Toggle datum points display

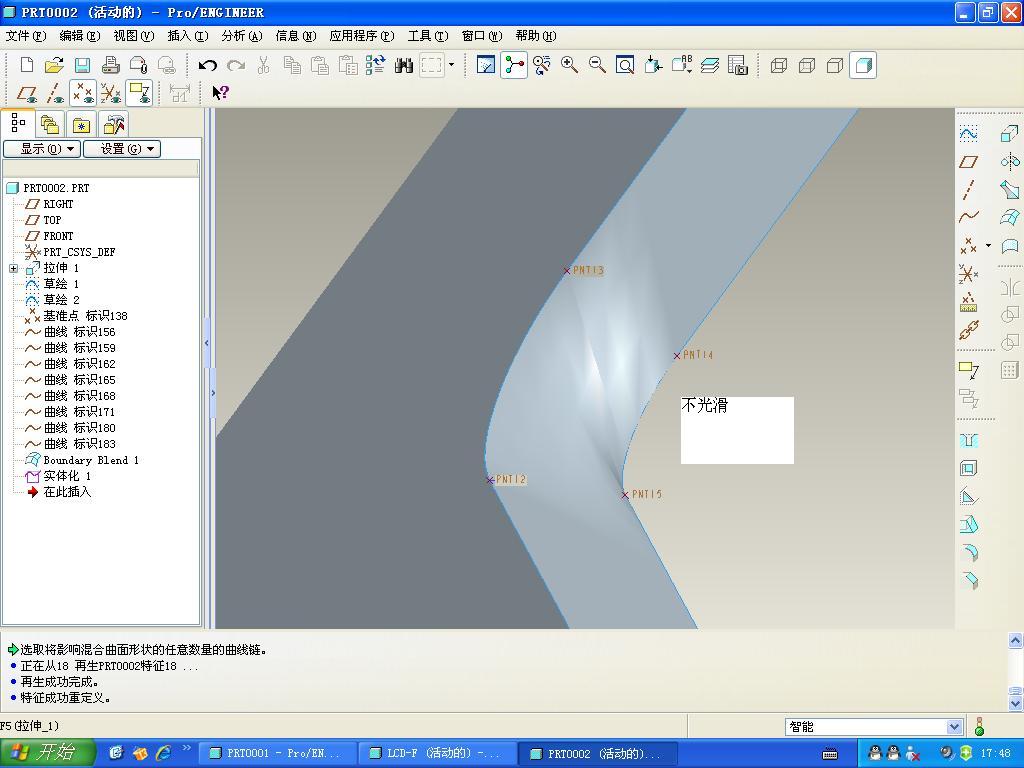point(83,93)
